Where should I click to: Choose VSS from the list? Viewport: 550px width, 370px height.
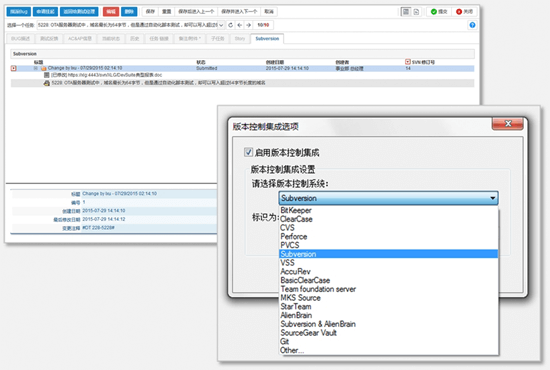[x=388, y=263]
